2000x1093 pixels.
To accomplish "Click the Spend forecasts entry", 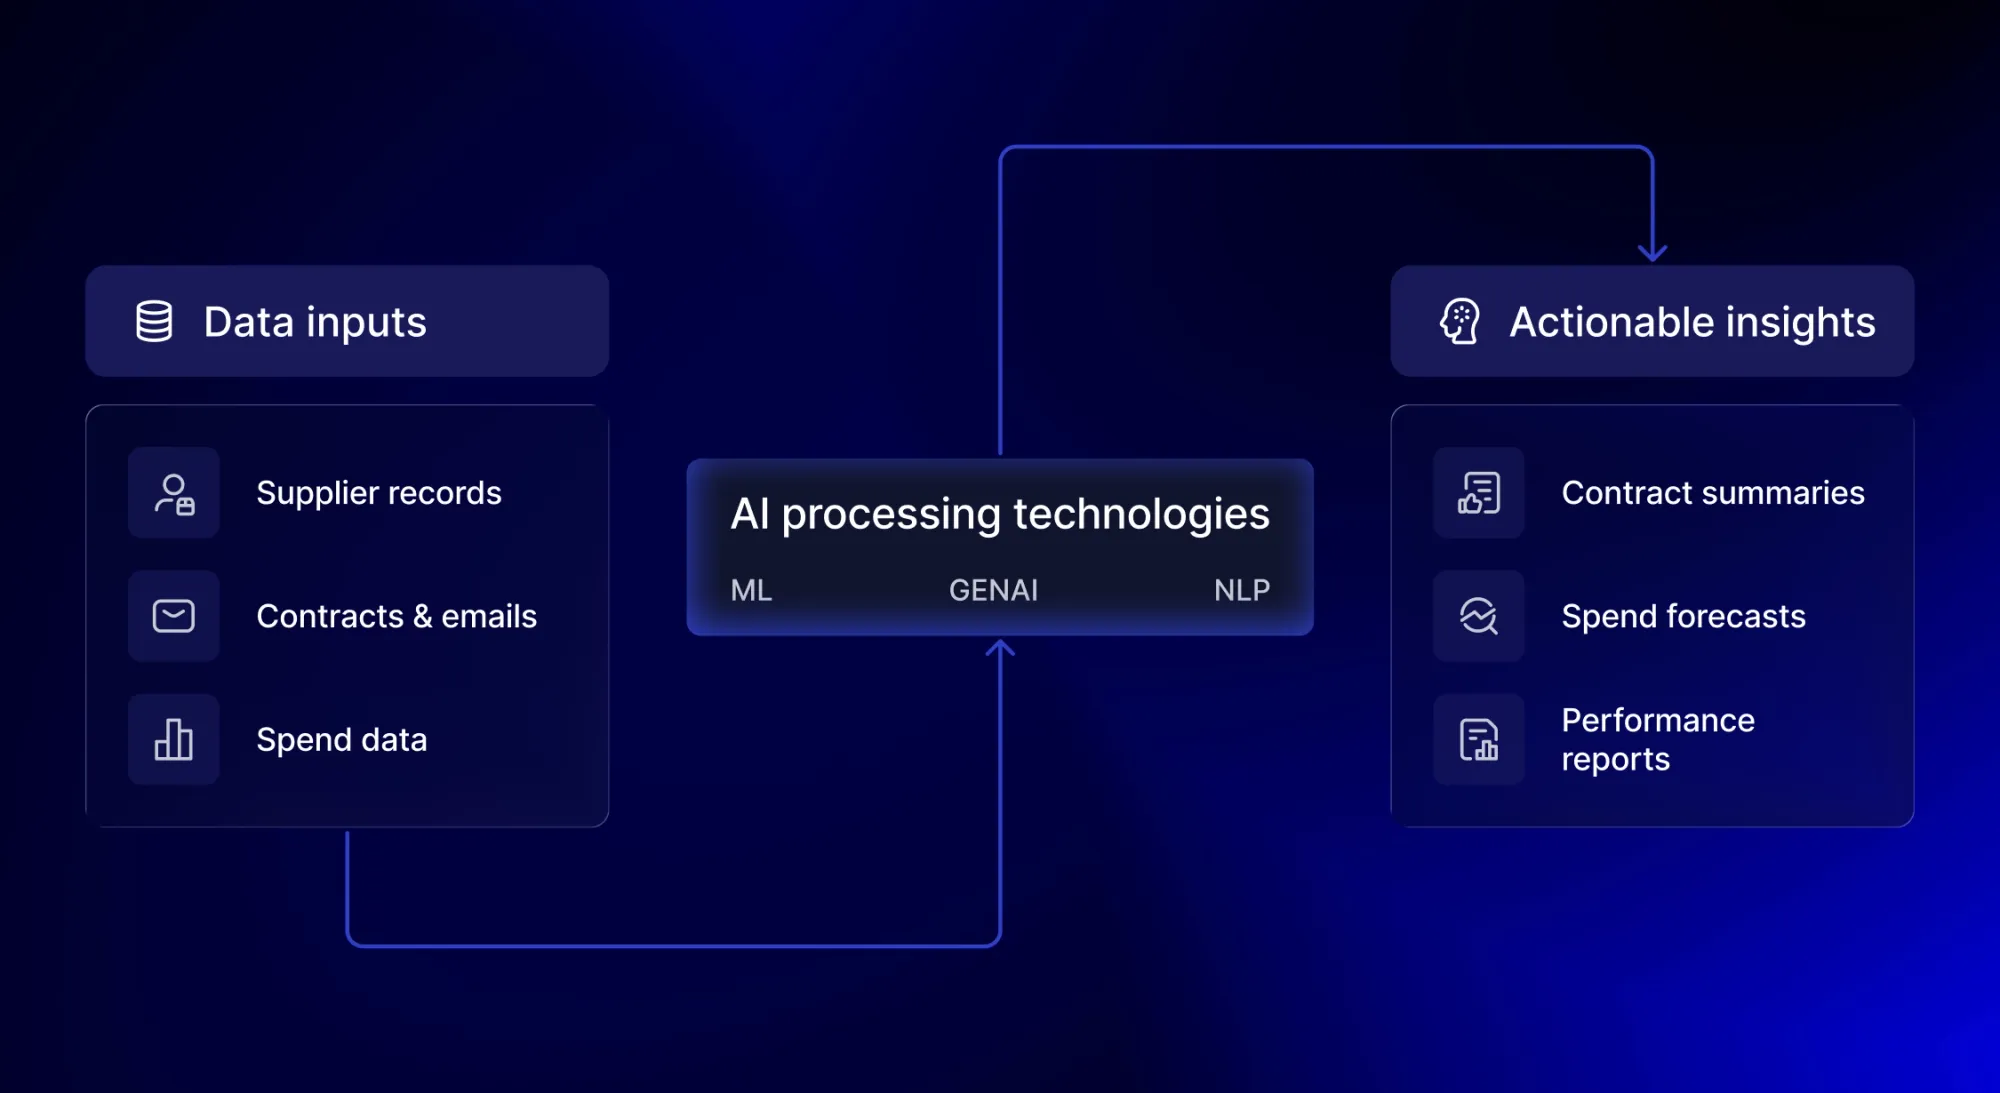I will click(1683, 615).
